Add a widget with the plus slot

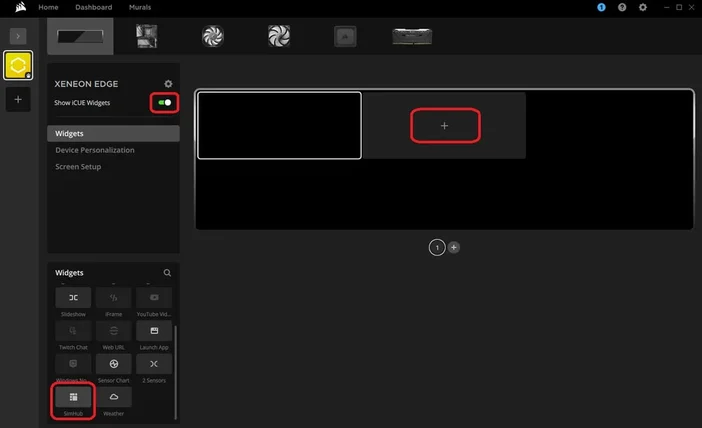coord(445,125)
